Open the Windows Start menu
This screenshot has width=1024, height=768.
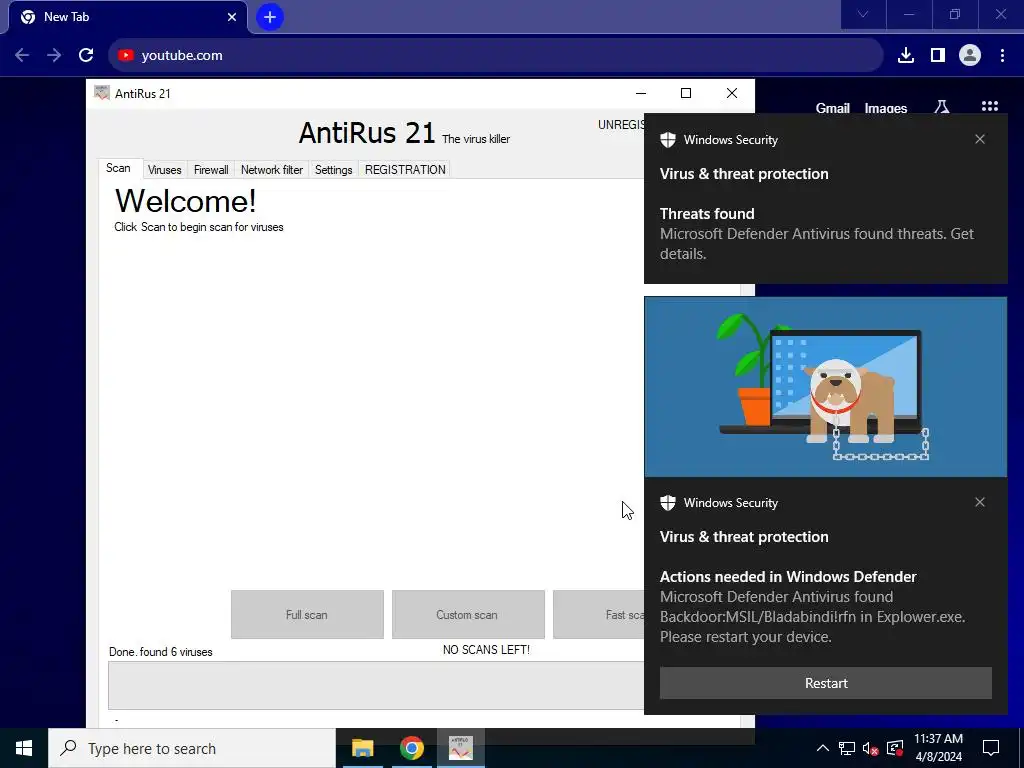click(x=24, y=748)
